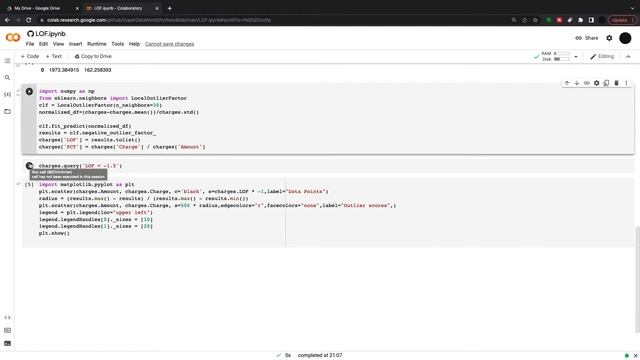Screen dimensions: 640x360
Task: Open the Editing mode dropdown
Action: point(602,56)
